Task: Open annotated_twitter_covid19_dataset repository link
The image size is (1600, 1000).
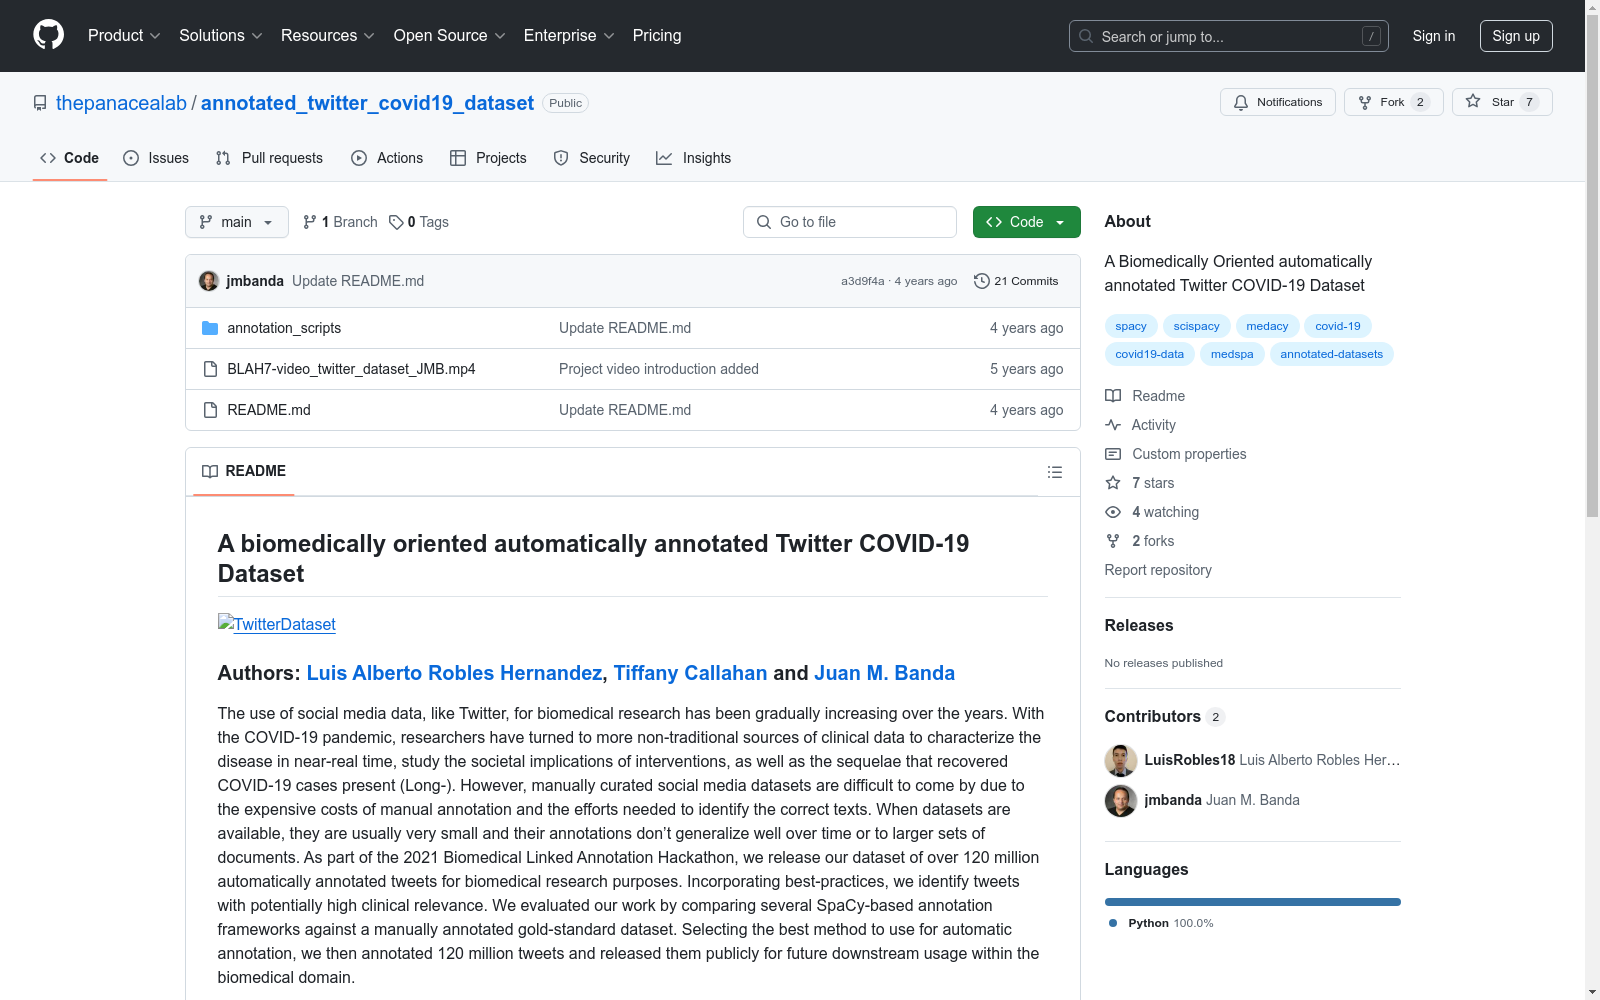Action: 367,103
